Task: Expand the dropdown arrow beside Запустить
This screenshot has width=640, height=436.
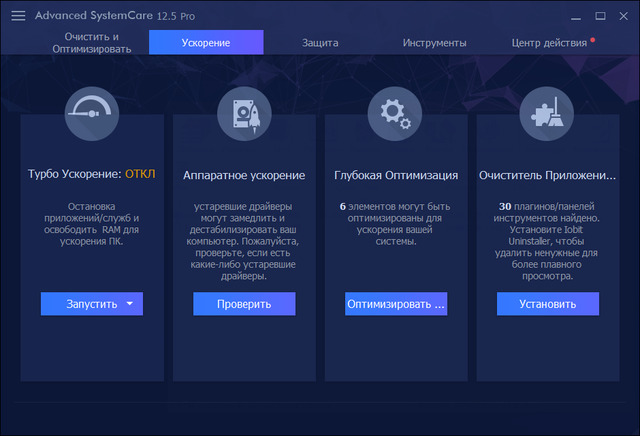Action: point(130,304)
